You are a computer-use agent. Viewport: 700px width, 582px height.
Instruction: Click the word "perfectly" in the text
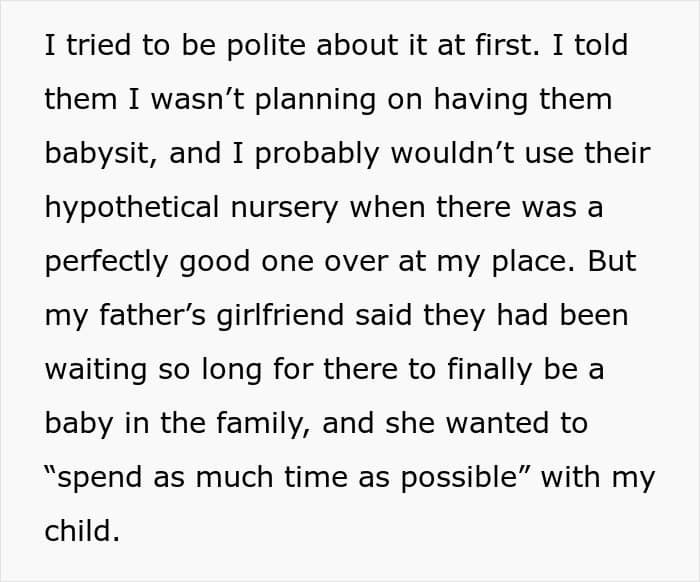pos(106,262)
